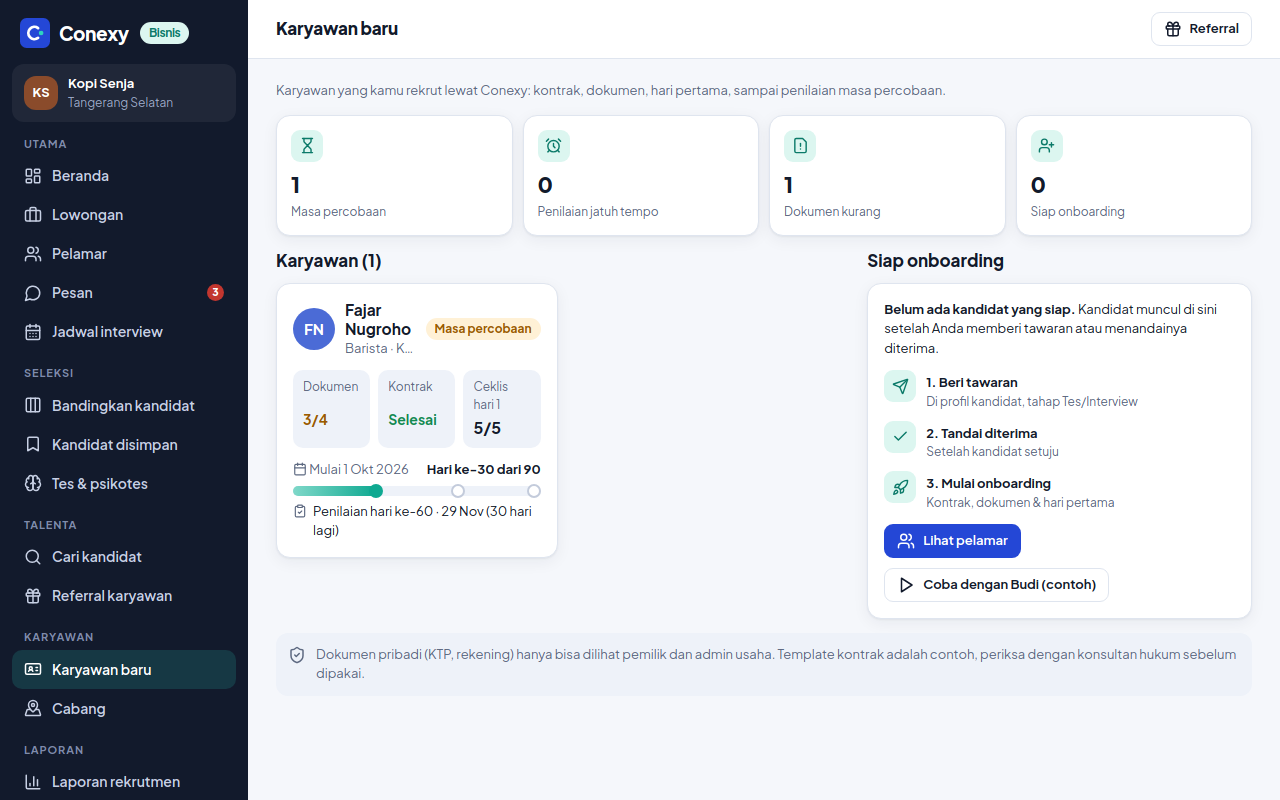Image resolution: width=1280 pixels, height=800 pixels.
Task: Open Referral karyawan menu item
Action: click(124, 596)
